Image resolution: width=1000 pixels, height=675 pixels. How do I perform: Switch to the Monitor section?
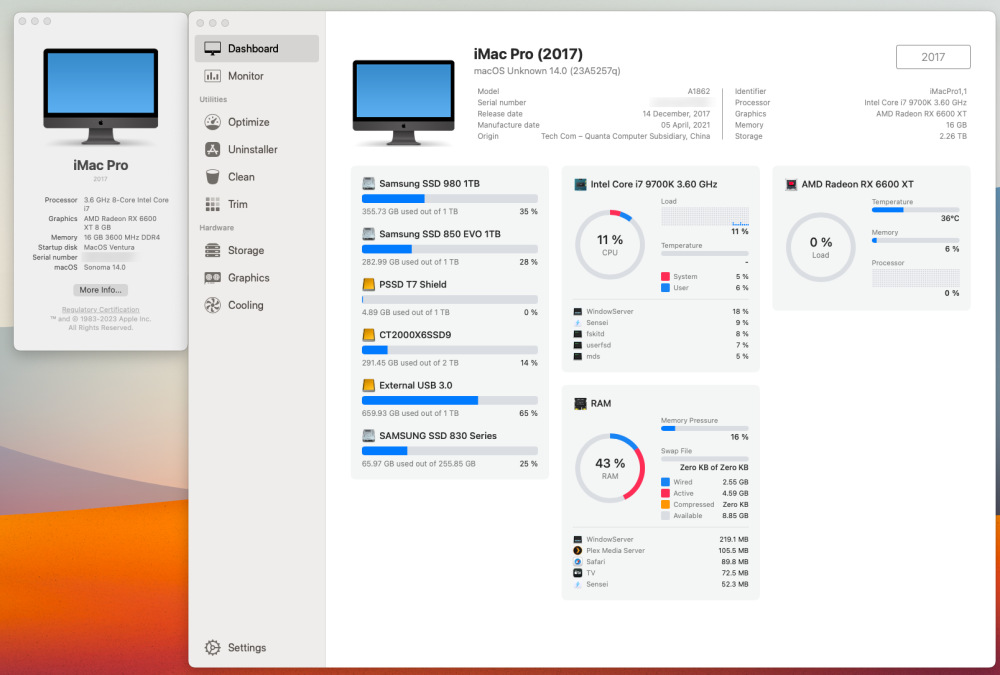tap(256, 76)
